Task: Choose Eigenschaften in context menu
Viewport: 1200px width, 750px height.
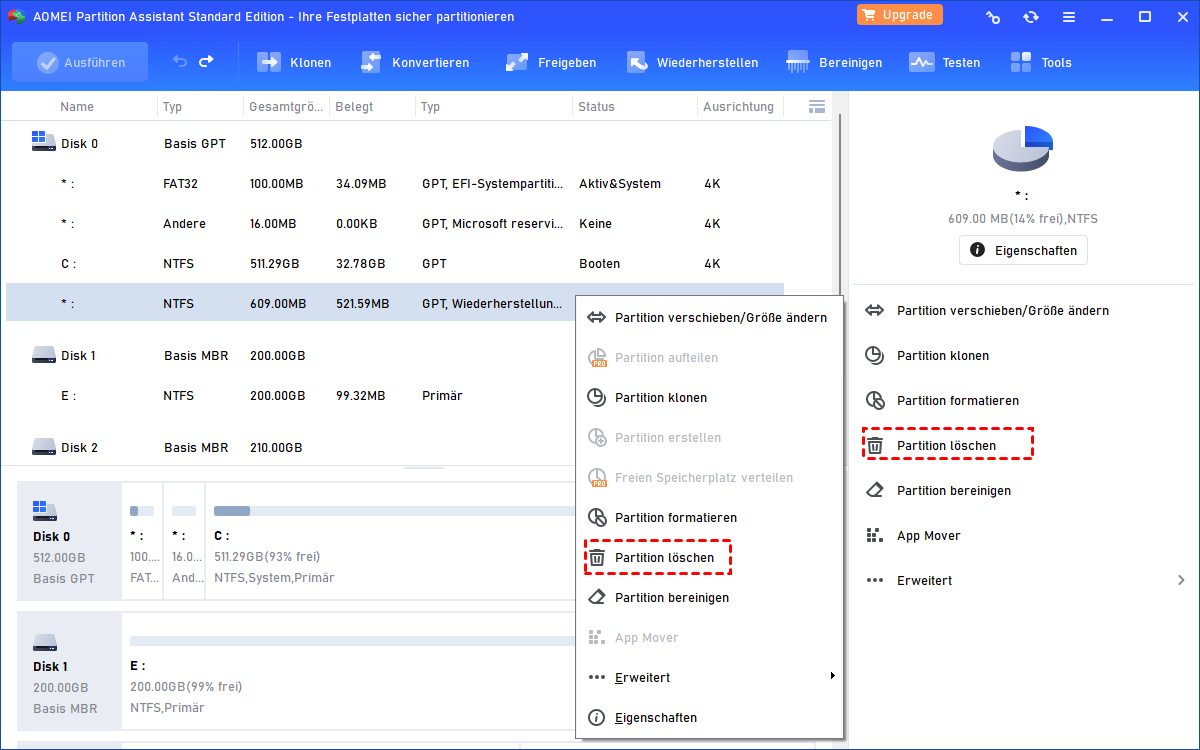Action: pos(709,718)
